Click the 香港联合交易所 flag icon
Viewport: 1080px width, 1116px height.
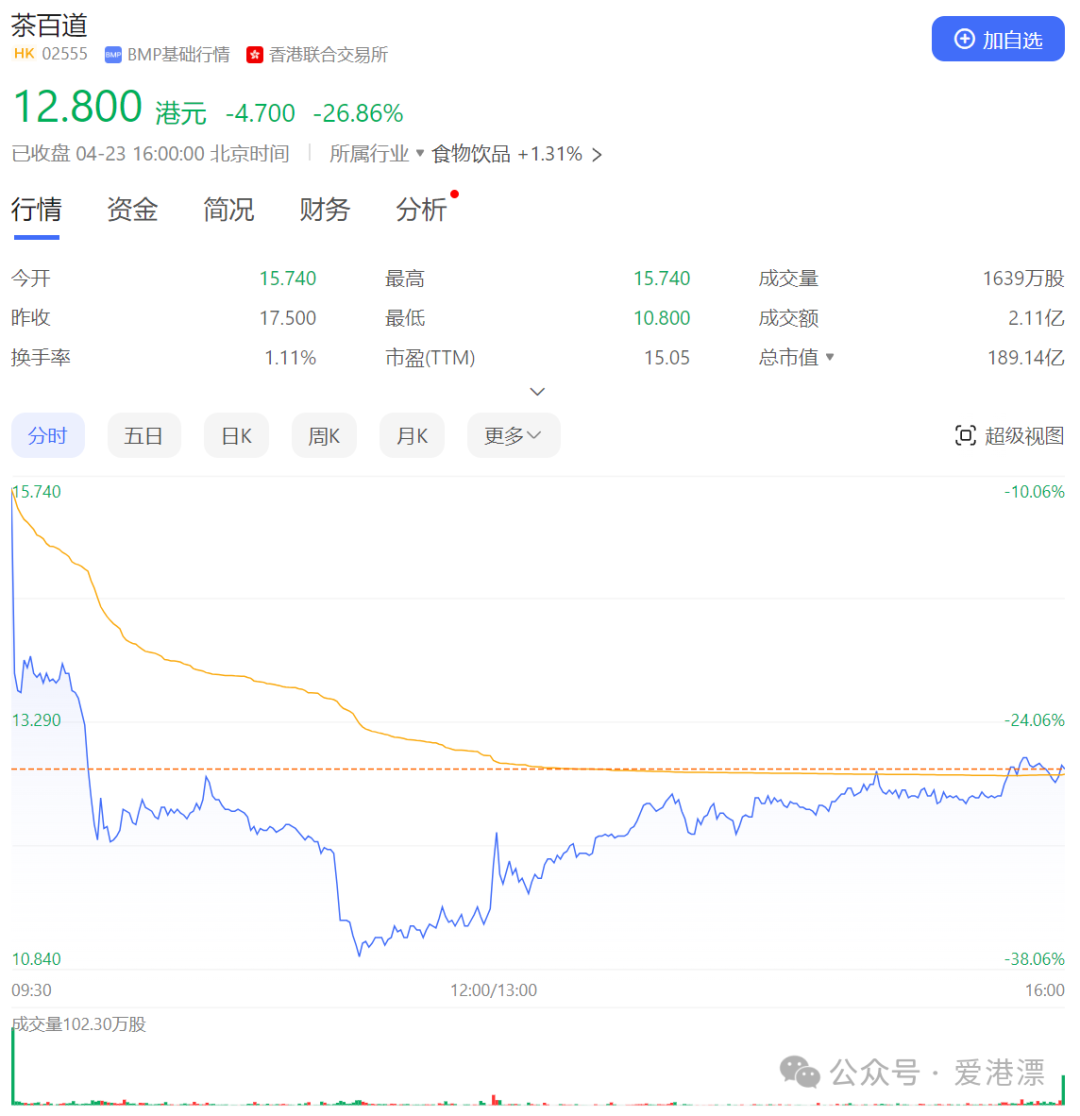coord(255,55)
